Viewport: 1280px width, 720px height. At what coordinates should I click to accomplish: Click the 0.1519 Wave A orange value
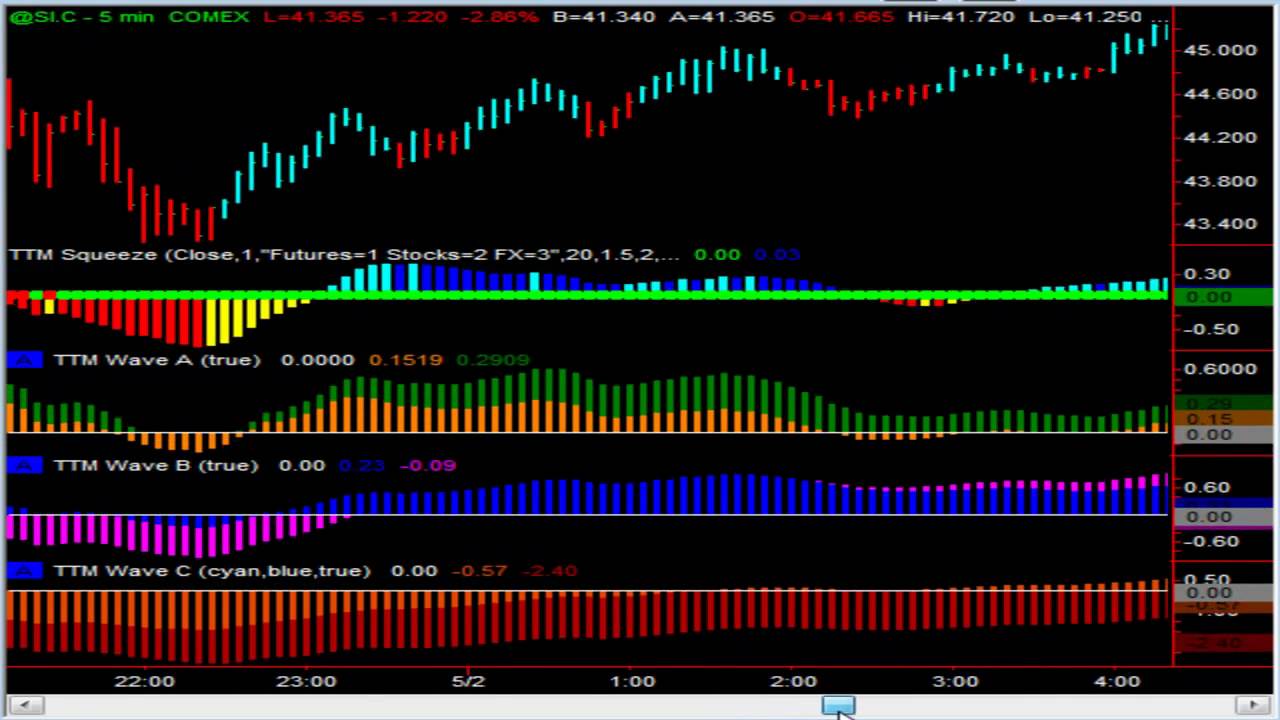click(405, 359)
